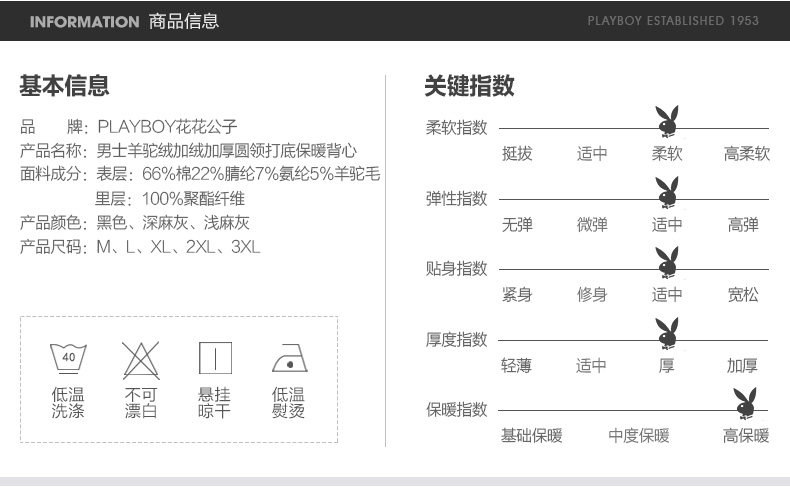The height and width of the screenshot is (496, 790).
Task: Click the rabbit marker on 弹性指数 scale
Action: 667,193
